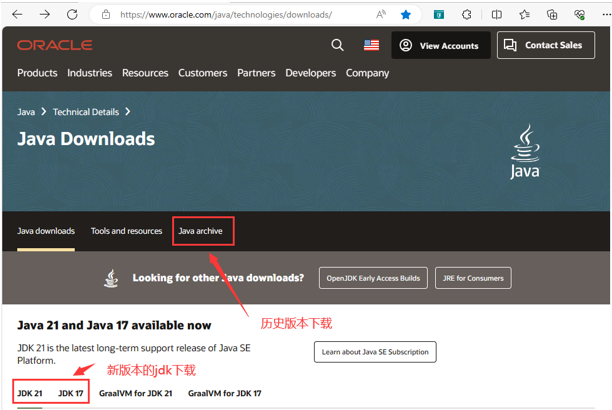Click JRE for Consumers button

473,278
